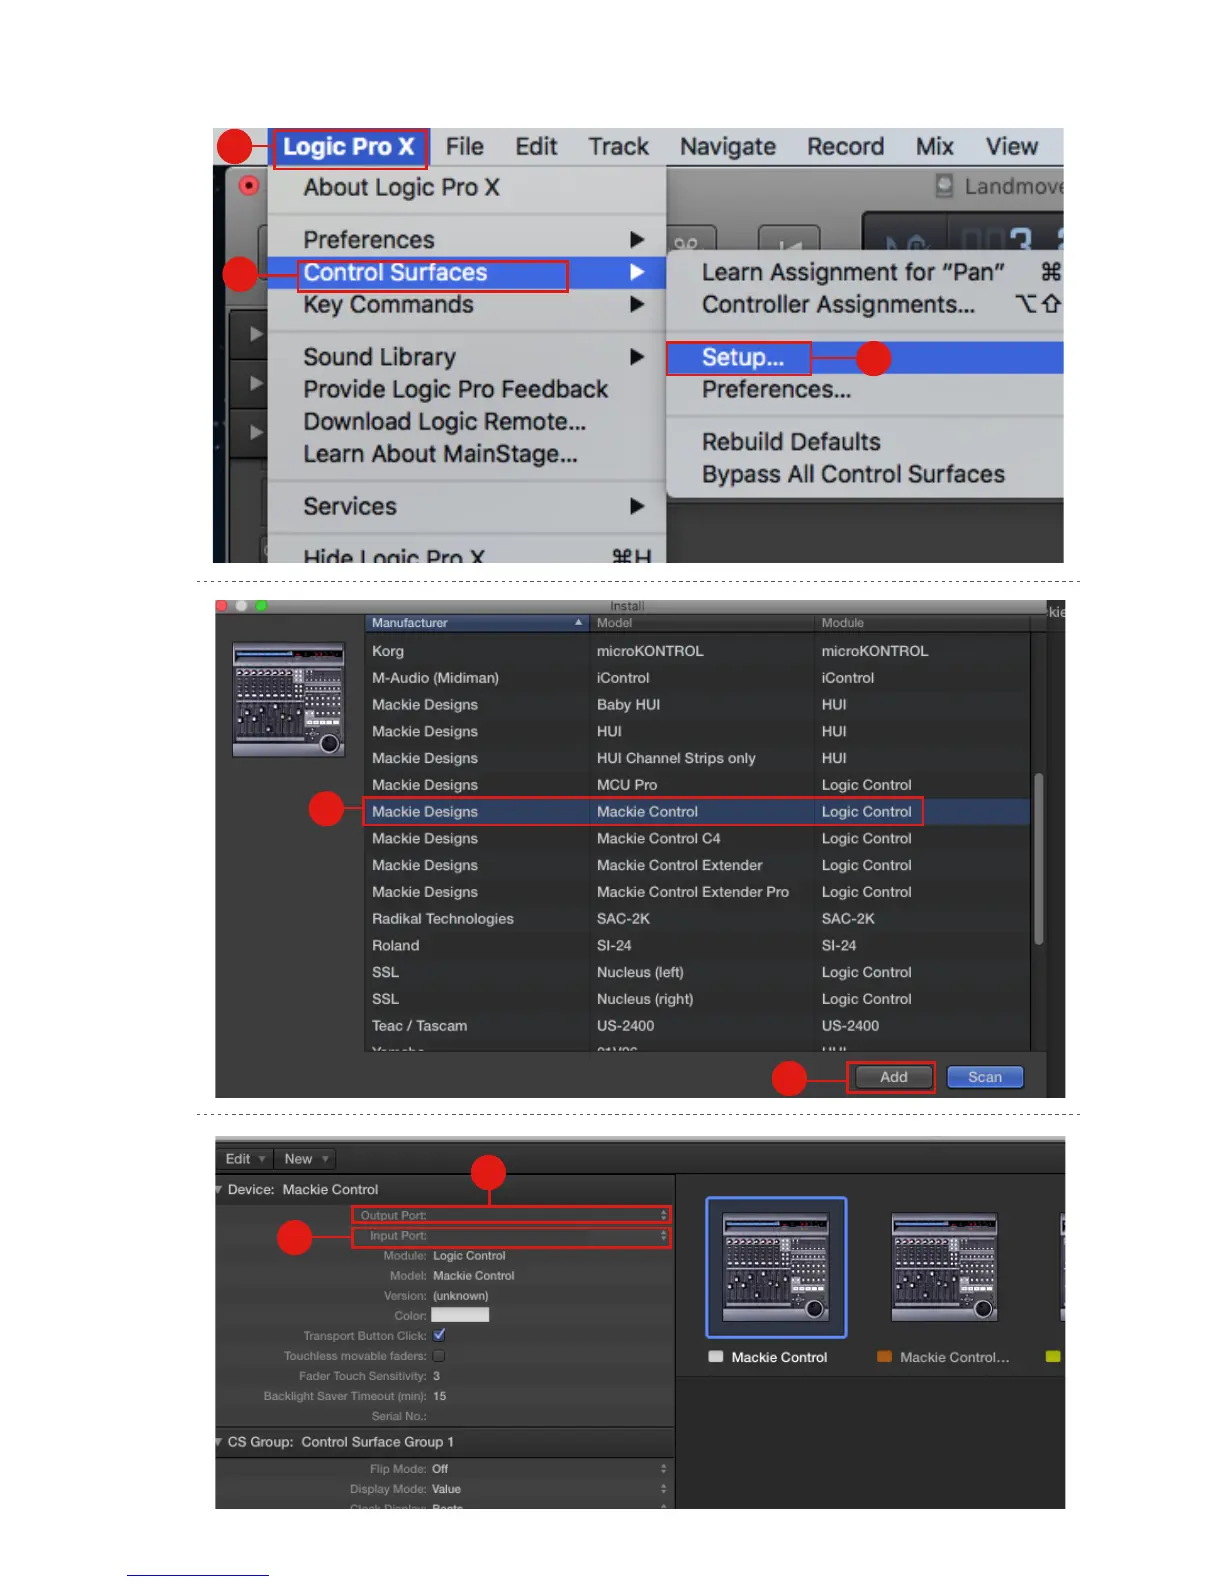Click the red record-enable dot icon
1224x1584 pixels.
249,186
